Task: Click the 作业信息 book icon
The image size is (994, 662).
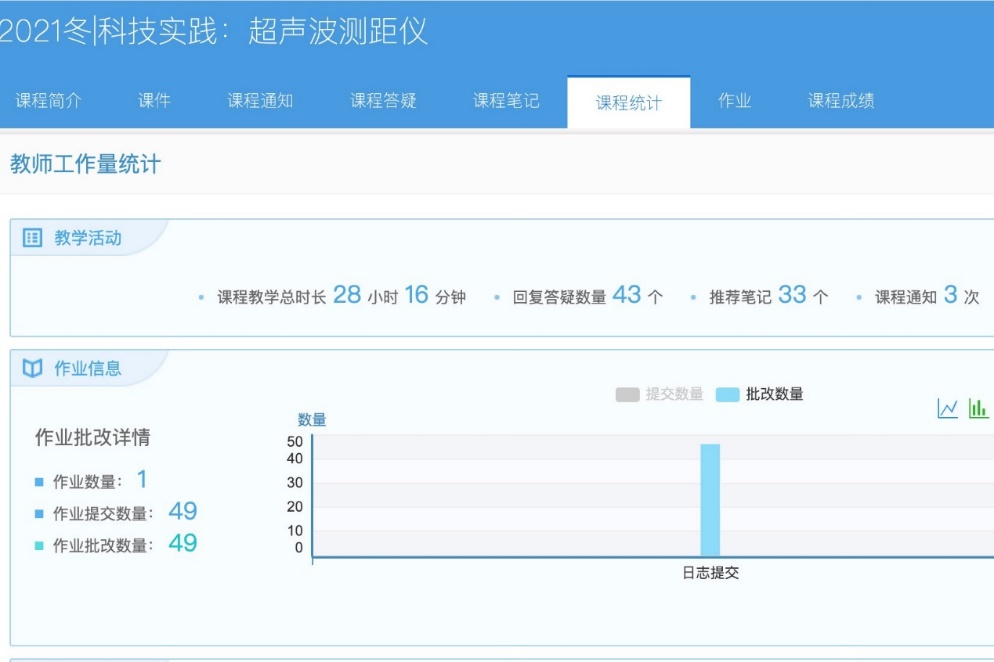Action: (32, 369)
